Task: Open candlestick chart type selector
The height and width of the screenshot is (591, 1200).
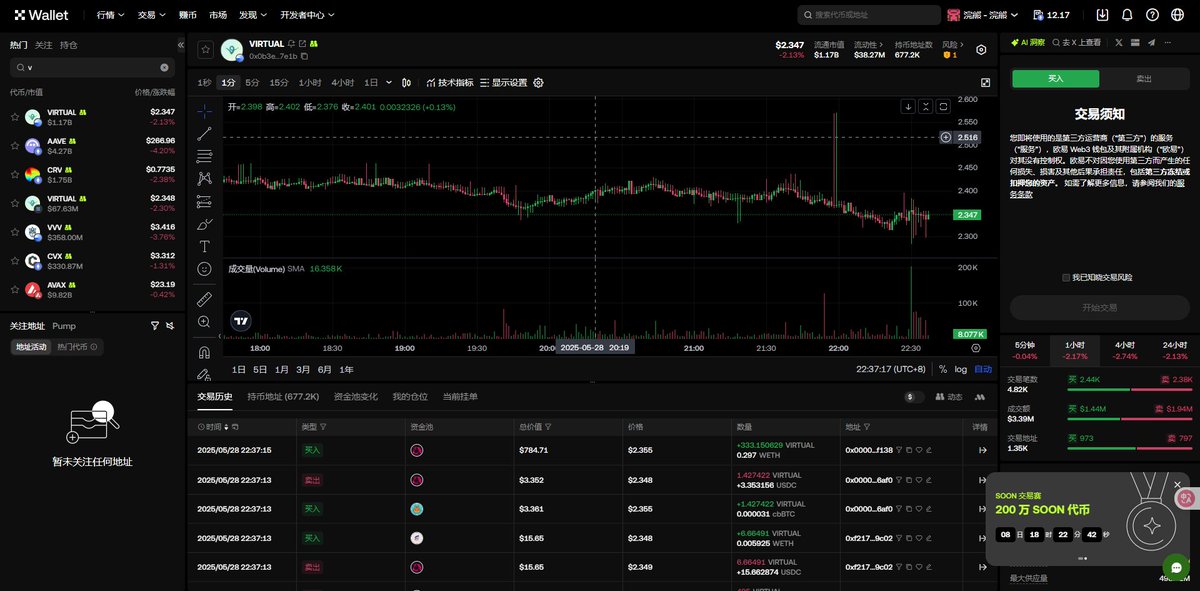Action: coord(406,83)
